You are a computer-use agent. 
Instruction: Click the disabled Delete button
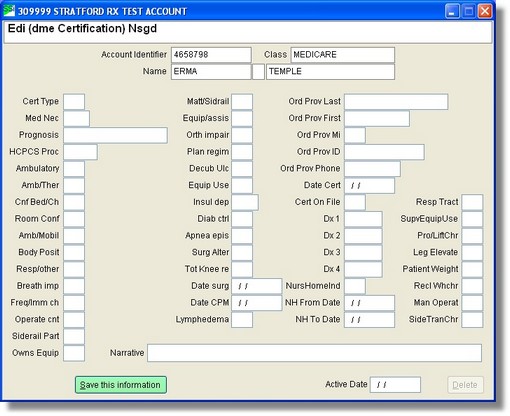[465, 385]
